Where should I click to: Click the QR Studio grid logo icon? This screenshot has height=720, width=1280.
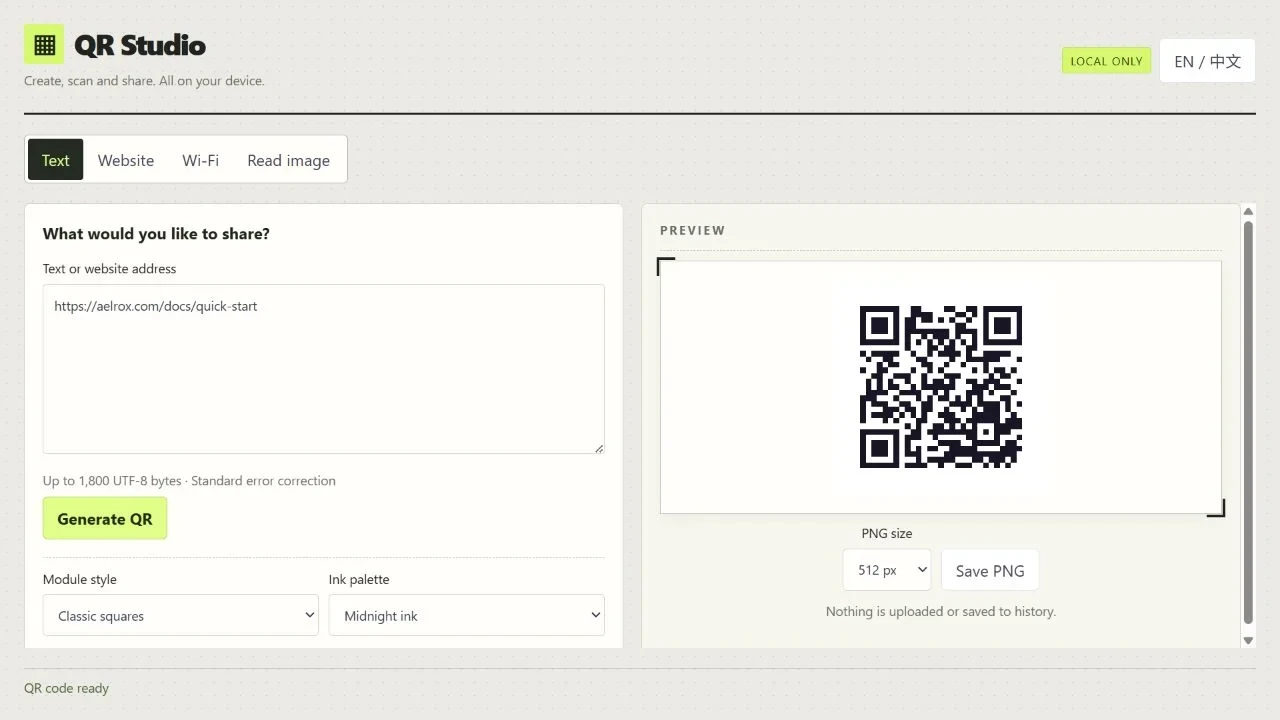coord(44,45)
